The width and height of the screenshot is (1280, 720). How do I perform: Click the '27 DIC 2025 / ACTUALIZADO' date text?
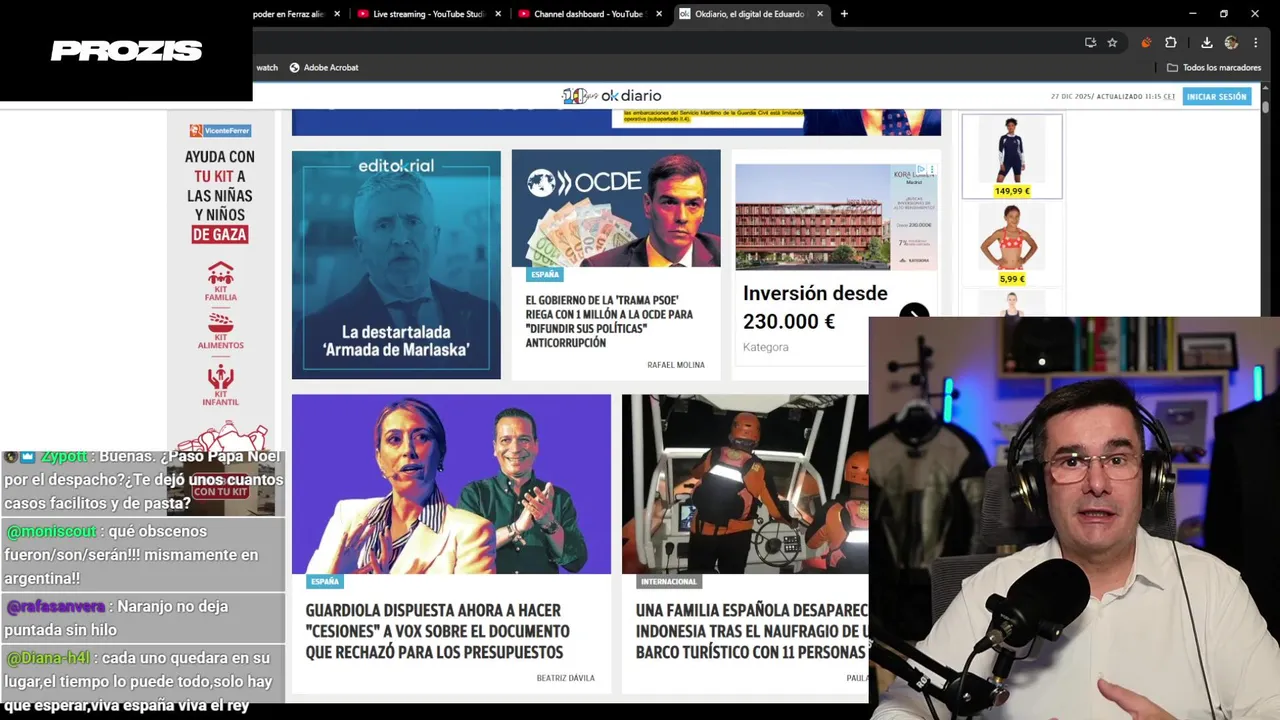point(1113,96)
